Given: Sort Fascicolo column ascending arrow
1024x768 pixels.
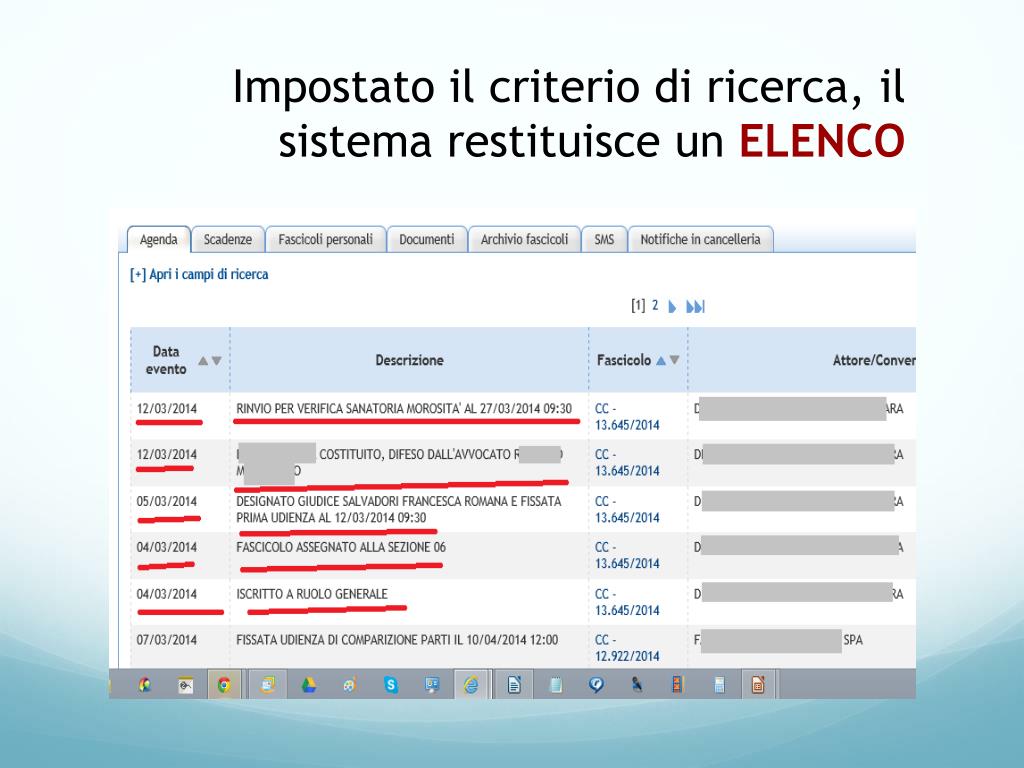Looking at the screenshot, I should [x=661, y=360].
